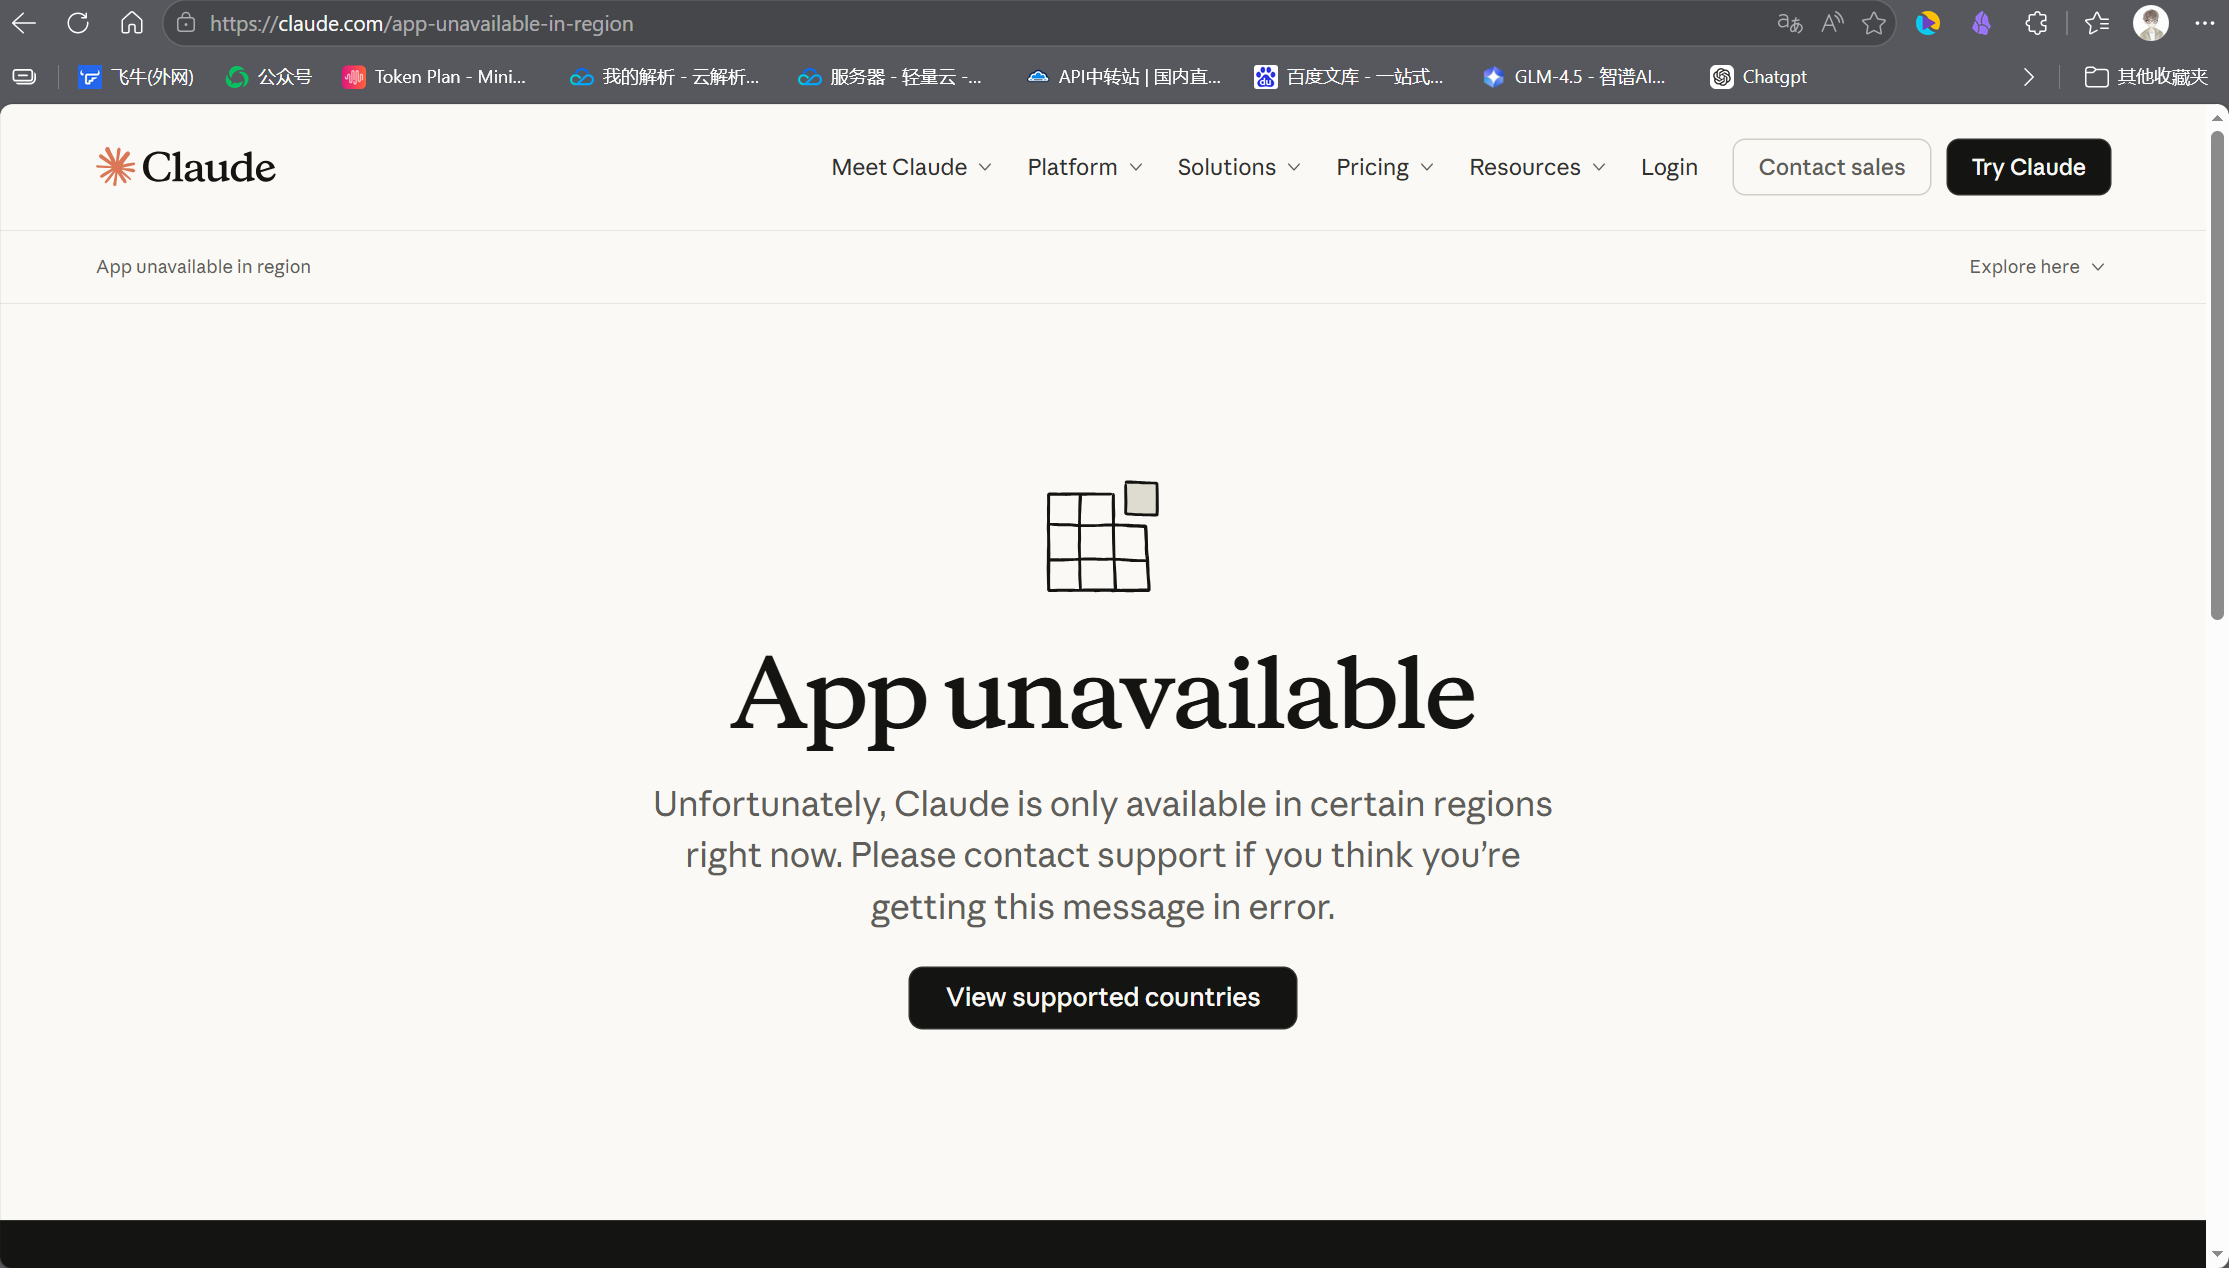Open the browser settings and more menu

coord(2204,23)
